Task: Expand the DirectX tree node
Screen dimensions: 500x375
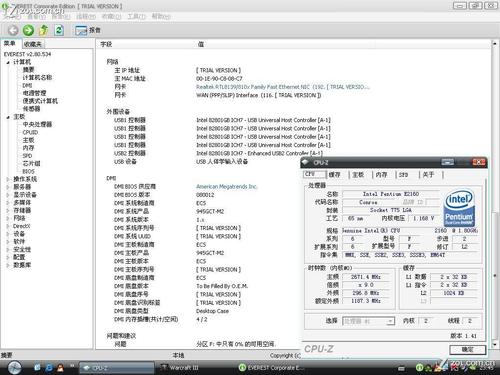Action: tap(8, 226)
